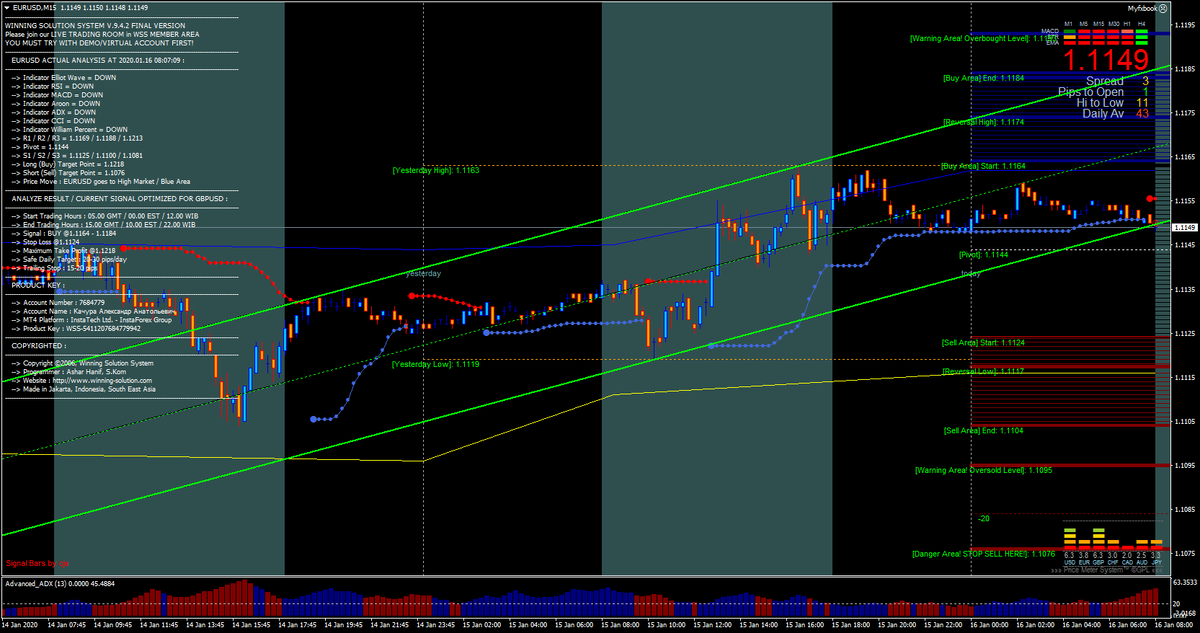Click the M15 timeframe column header

pos(1098,23)
